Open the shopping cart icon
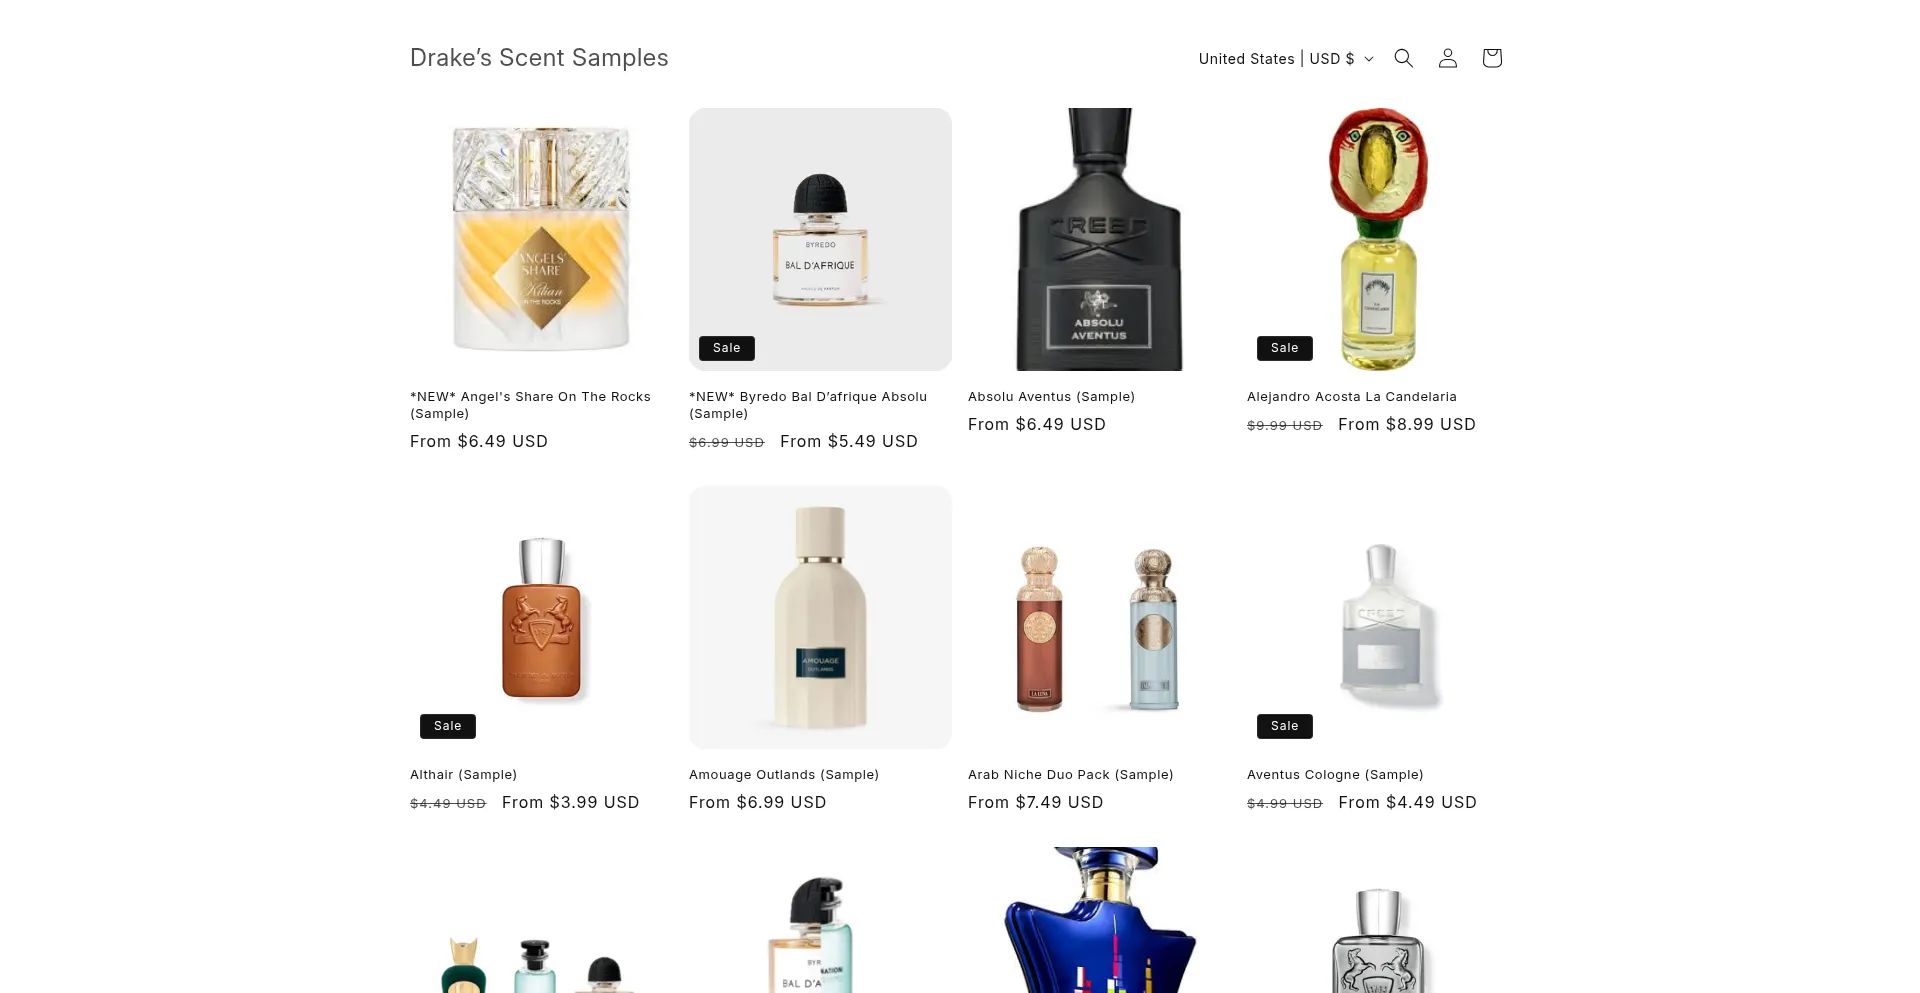Viewport: 1920px width, 993px height. coord(1492,58)
